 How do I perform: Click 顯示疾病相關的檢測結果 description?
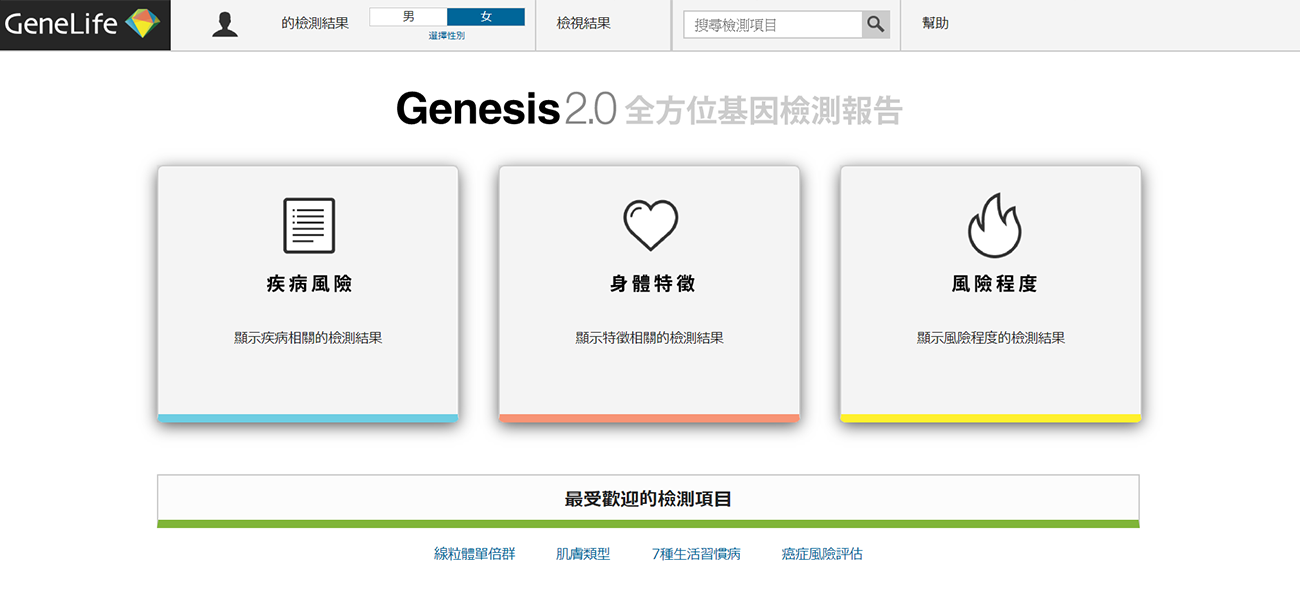[308, 338]
